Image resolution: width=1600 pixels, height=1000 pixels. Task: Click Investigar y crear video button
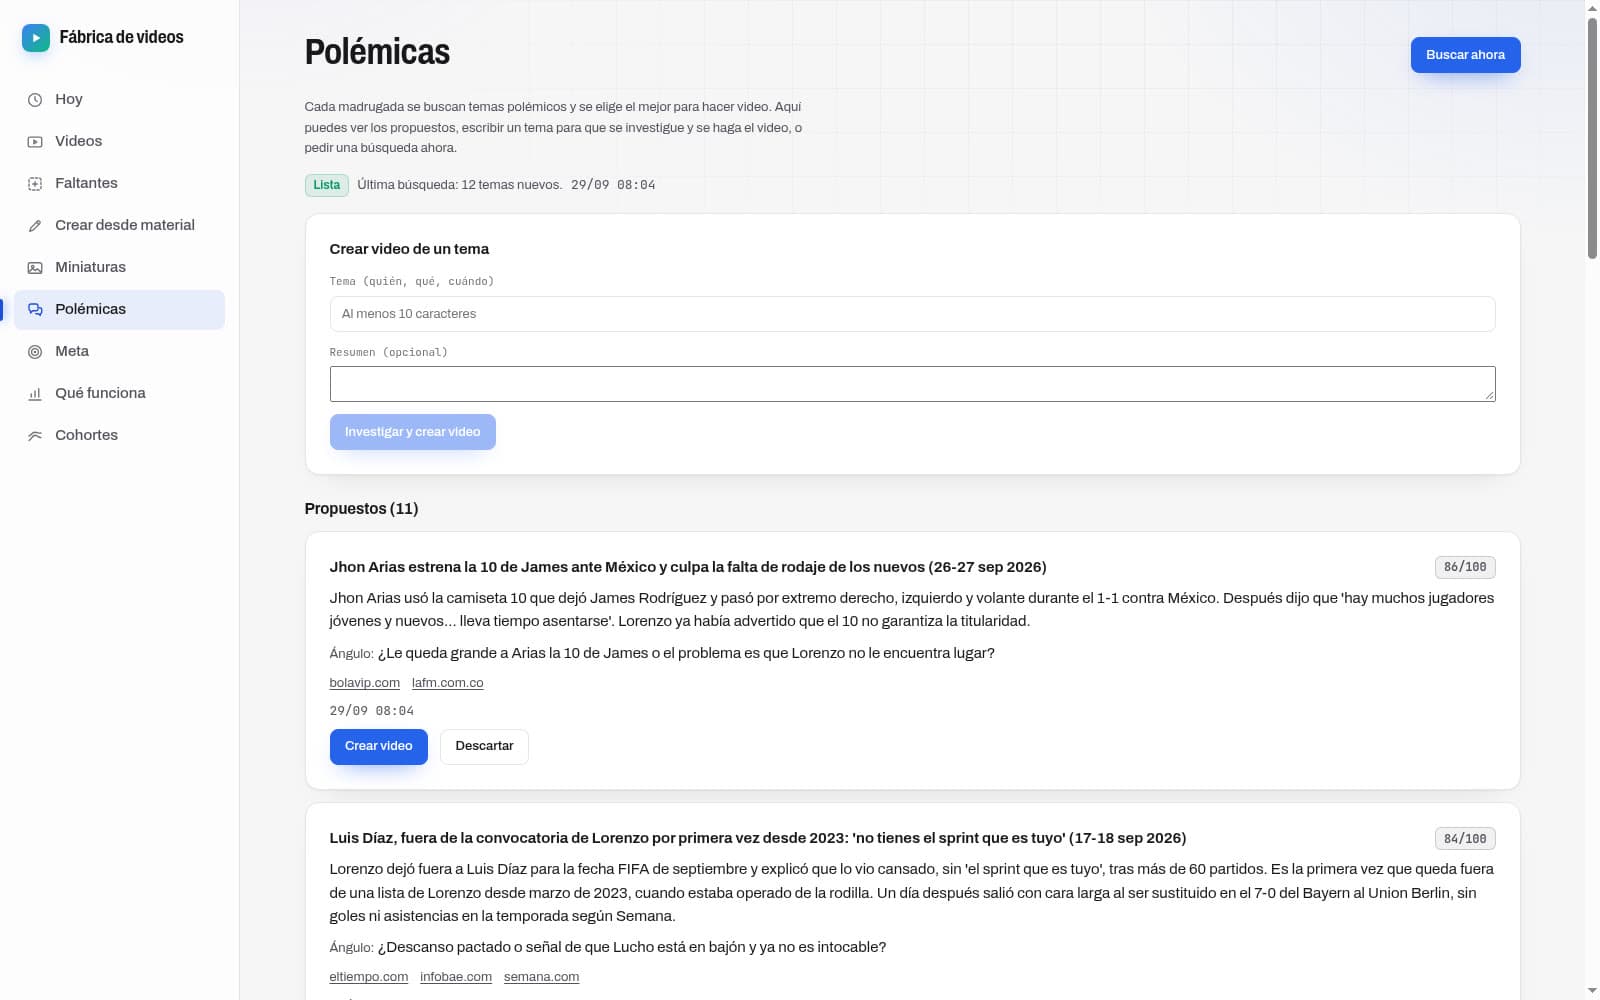412,432
